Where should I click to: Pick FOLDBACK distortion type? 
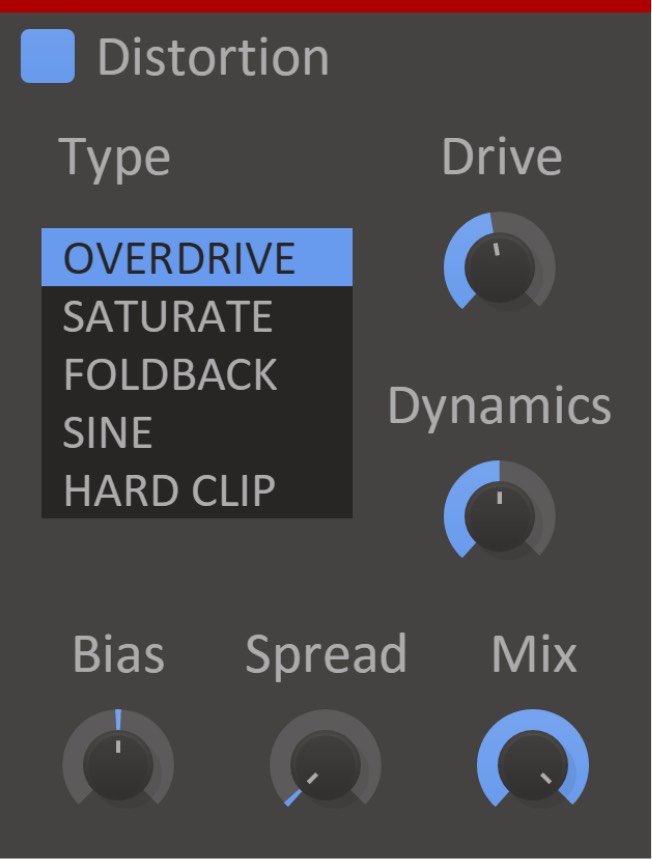(197, 374)
